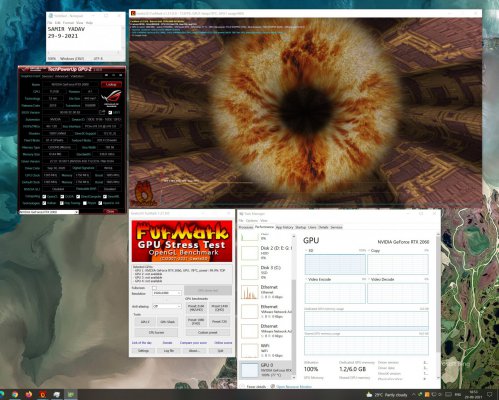Select the WiFi entry in Task Manager
The width and height of the screenshot is (499, 400).
[x=265, y=350]
